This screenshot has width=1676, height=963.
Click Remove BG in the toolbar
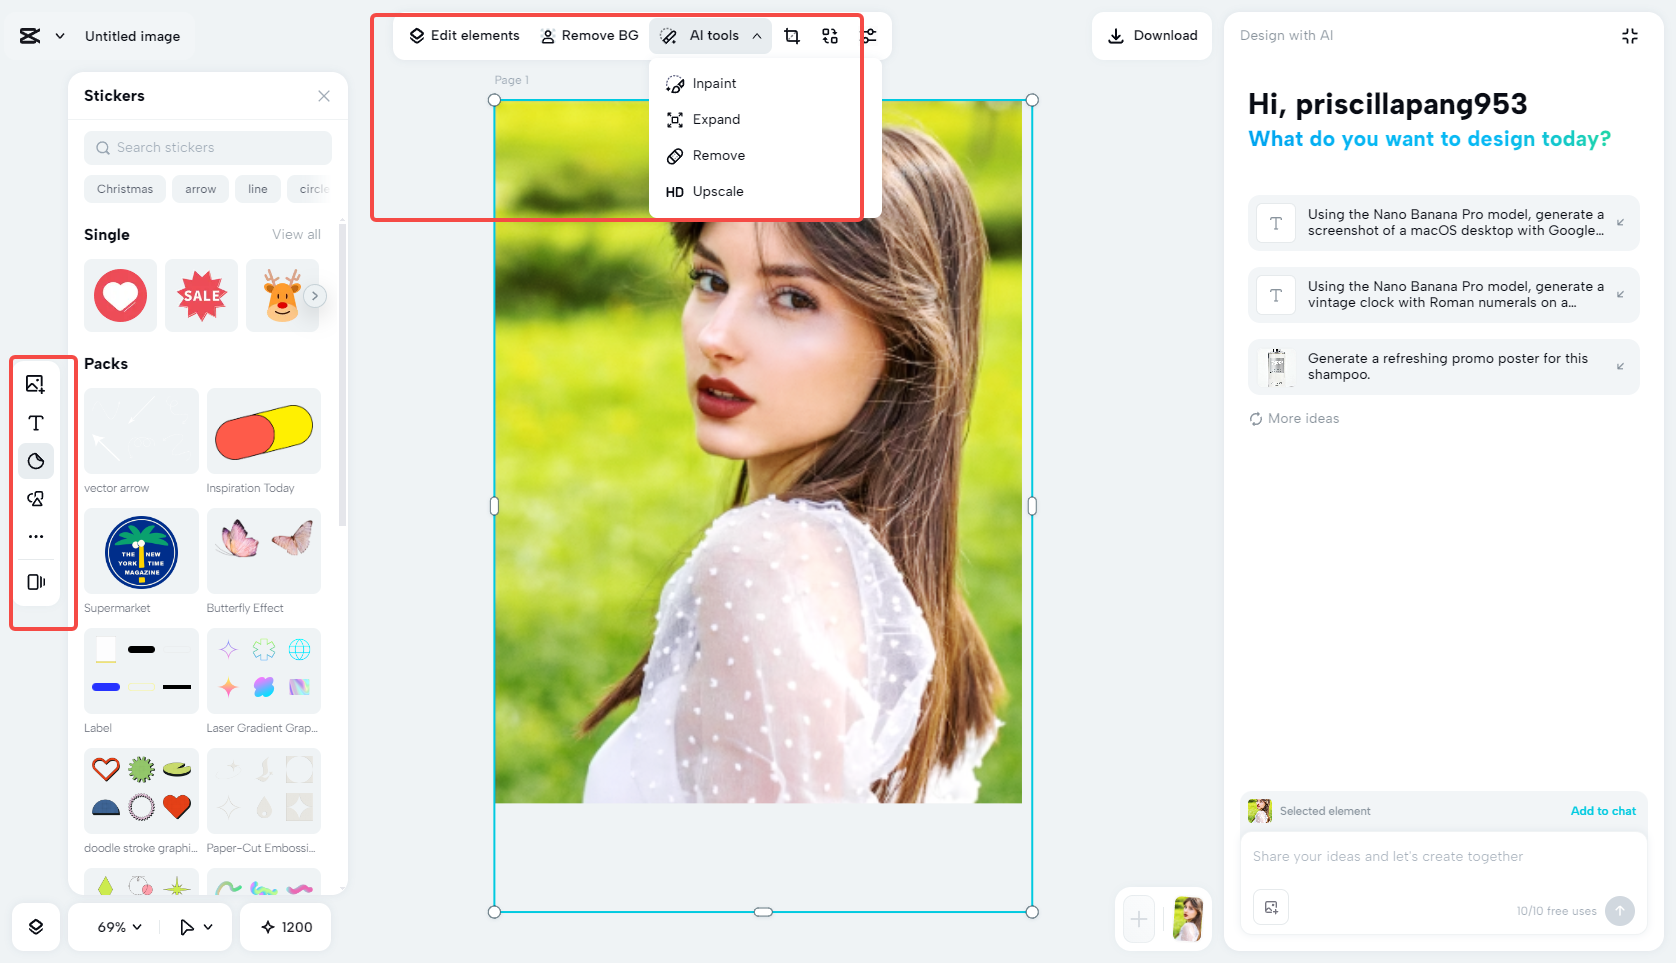tap(589, 35)
